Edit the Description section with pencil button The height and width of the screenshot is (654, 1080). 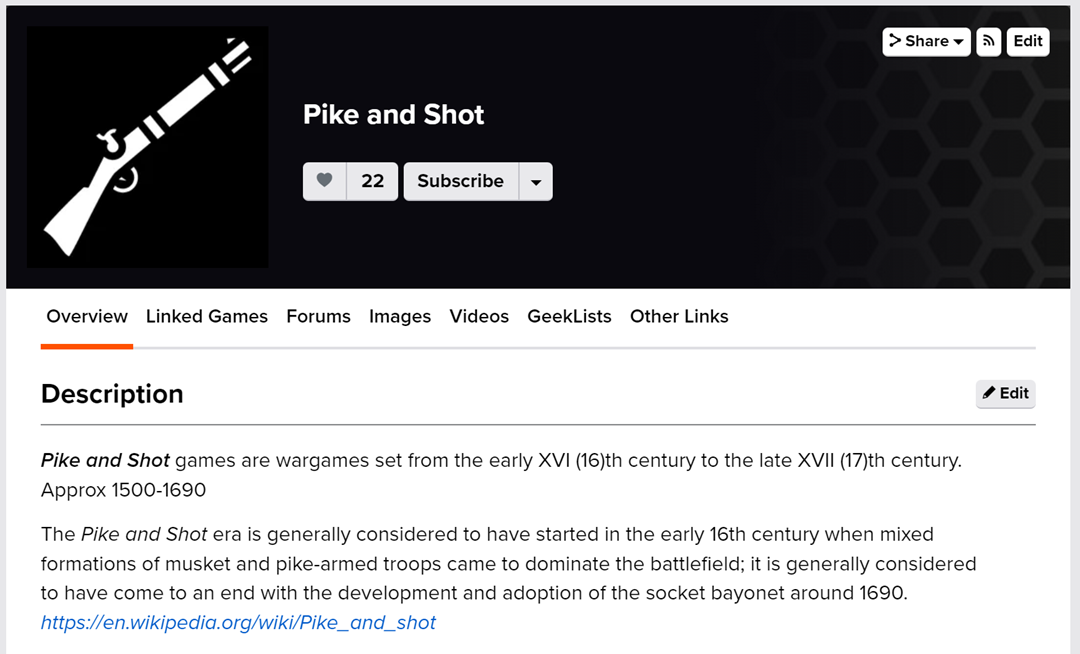tap(1005, 393)
